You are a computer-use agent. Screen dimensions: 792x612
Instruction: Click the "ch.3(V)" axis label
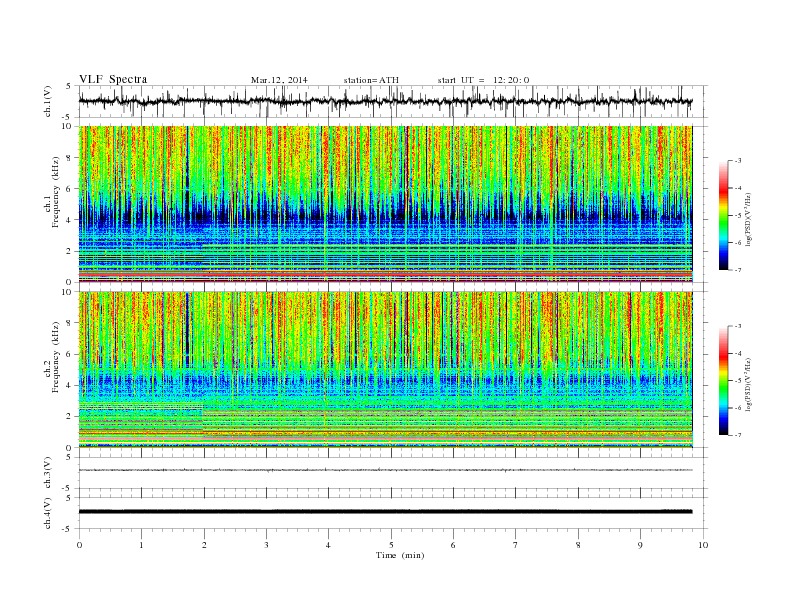pyautogui.click(x=47, y=472)
